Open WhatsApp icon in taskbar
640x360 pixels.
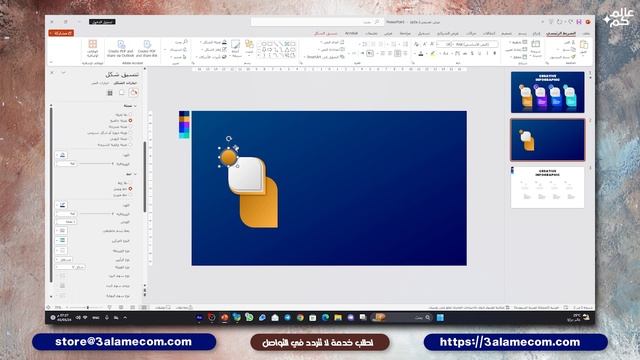[249, 318]
